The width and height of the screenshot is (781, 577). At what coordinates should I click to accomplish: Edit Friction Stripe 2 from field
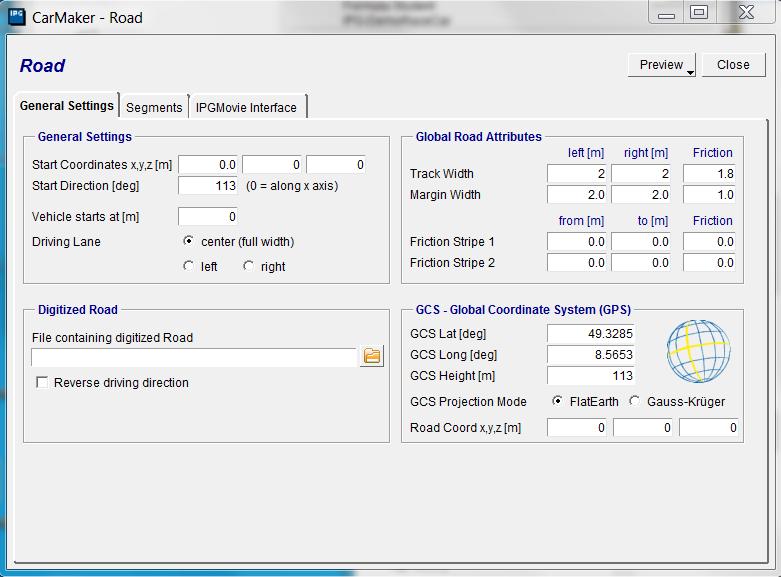pyautogui.click(x=577, y=263)
